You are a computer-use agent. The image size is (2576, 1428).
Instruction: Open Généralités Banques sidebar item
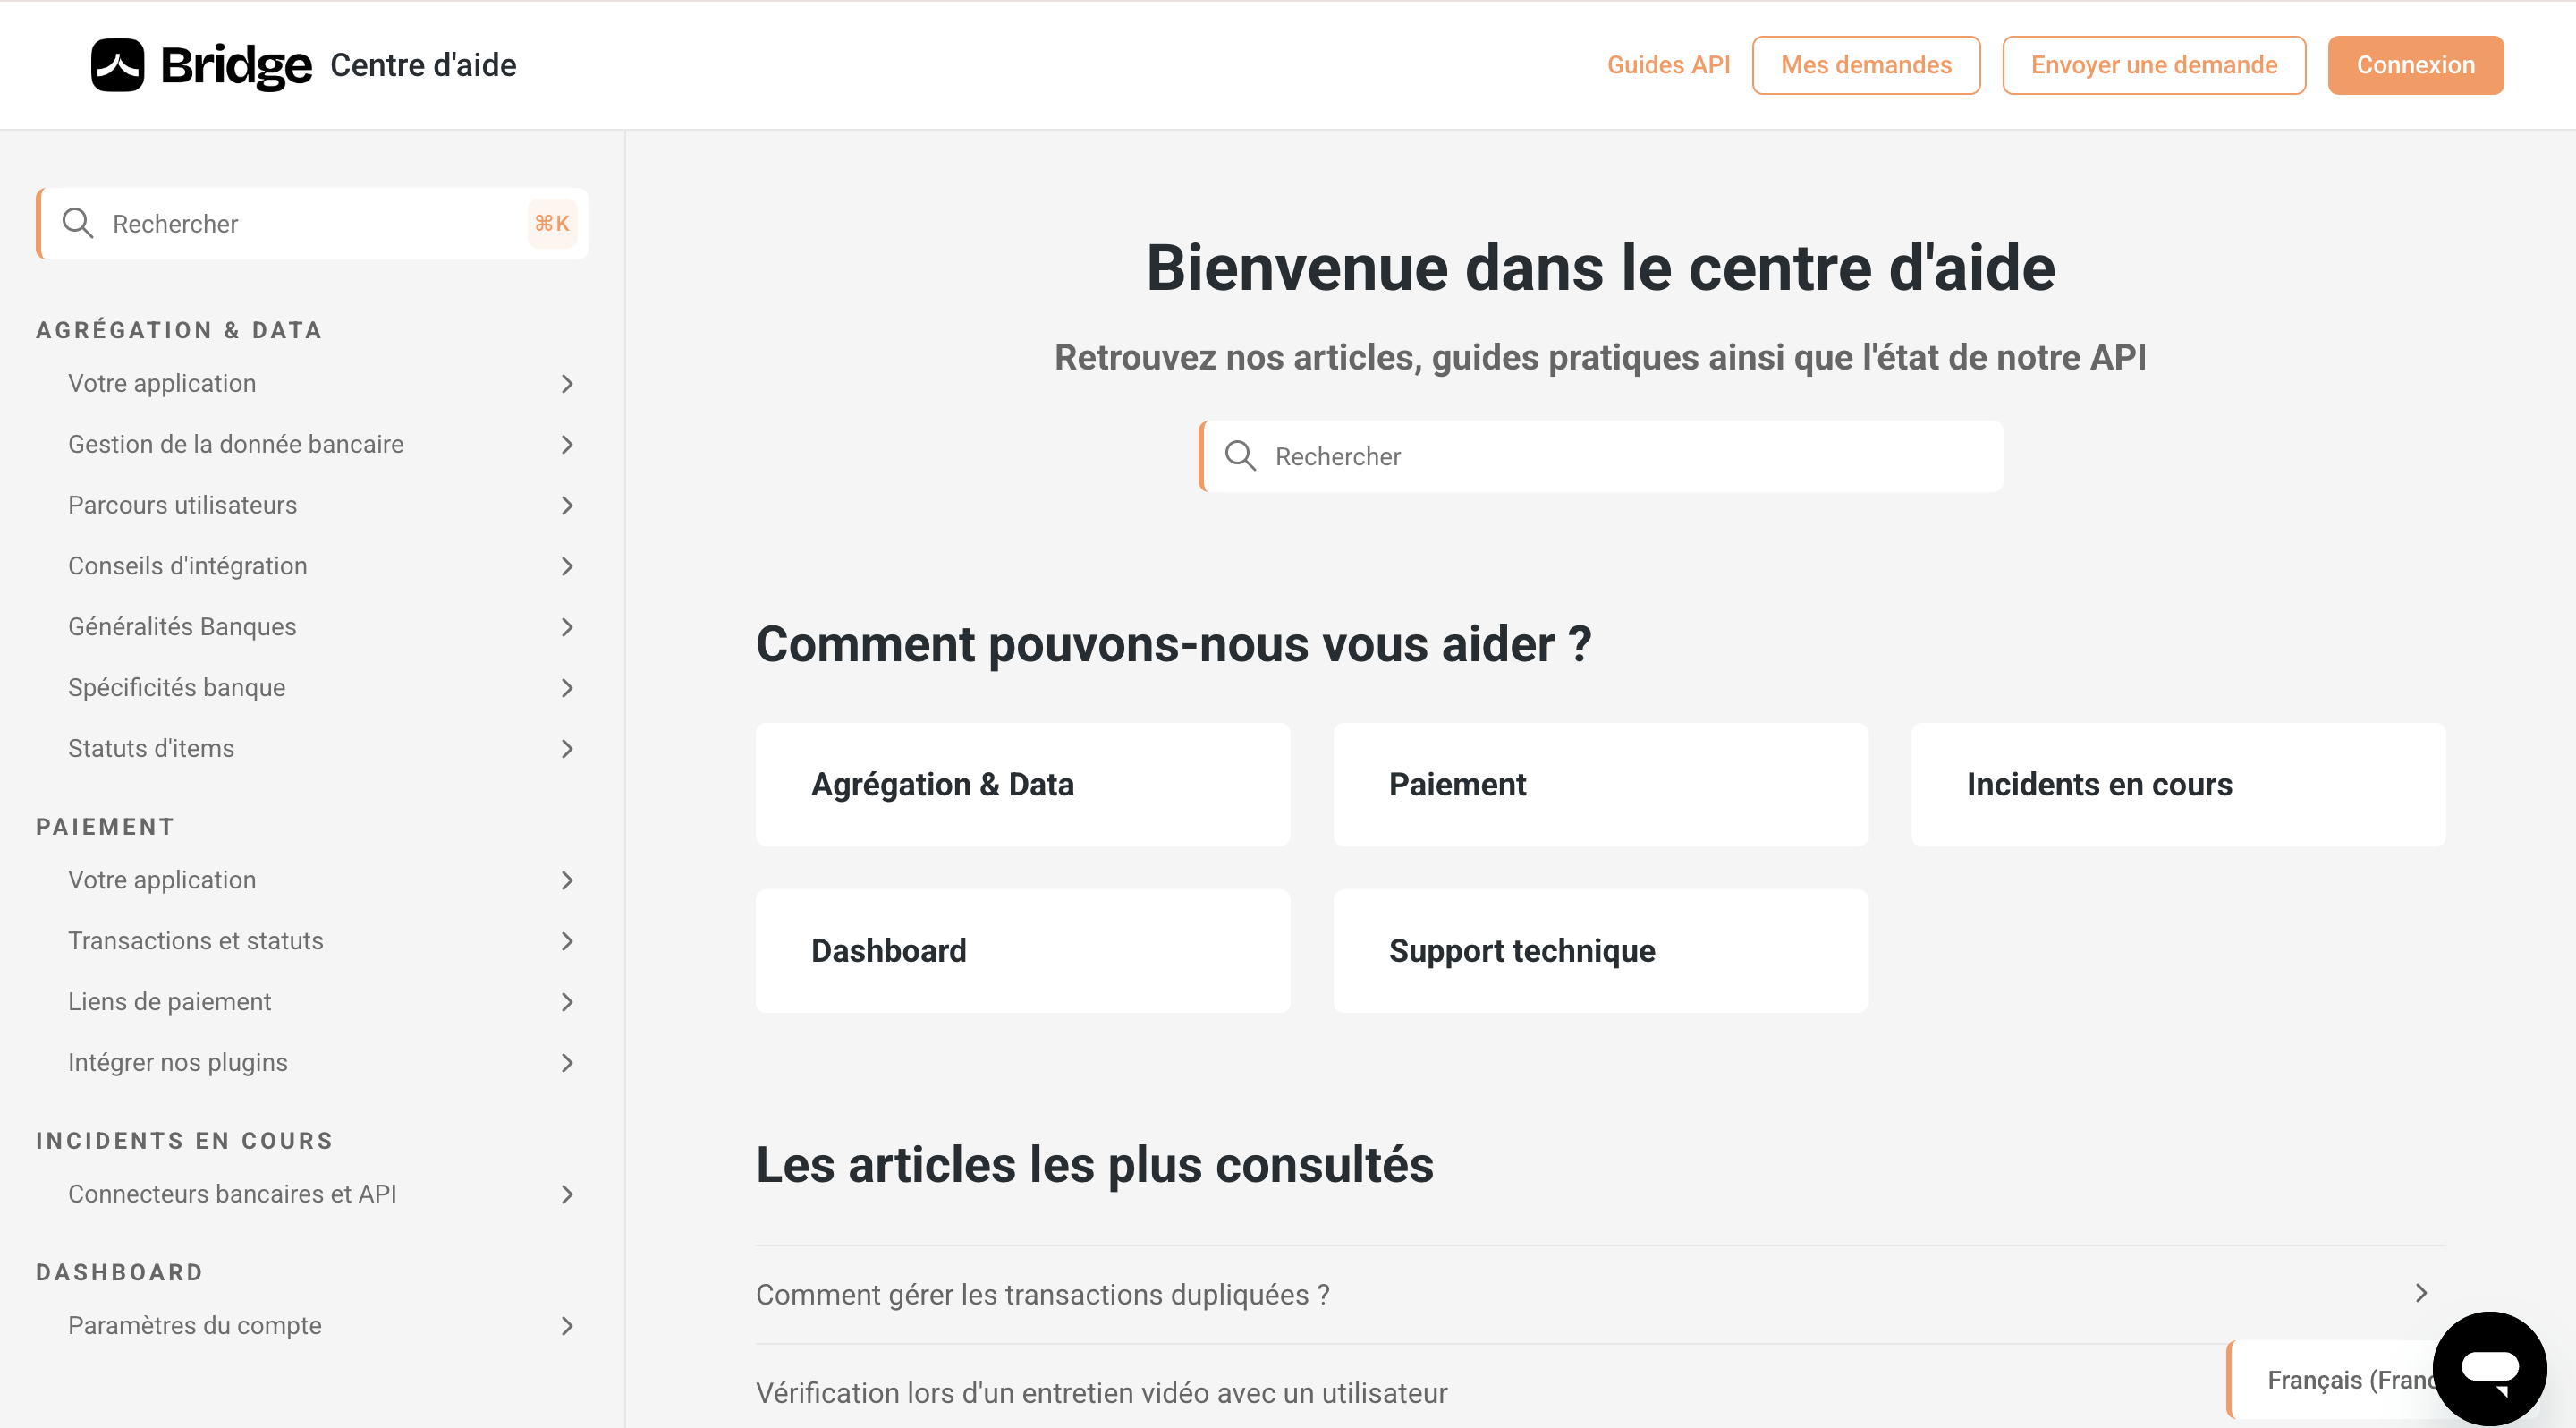(x=182, y=627)
